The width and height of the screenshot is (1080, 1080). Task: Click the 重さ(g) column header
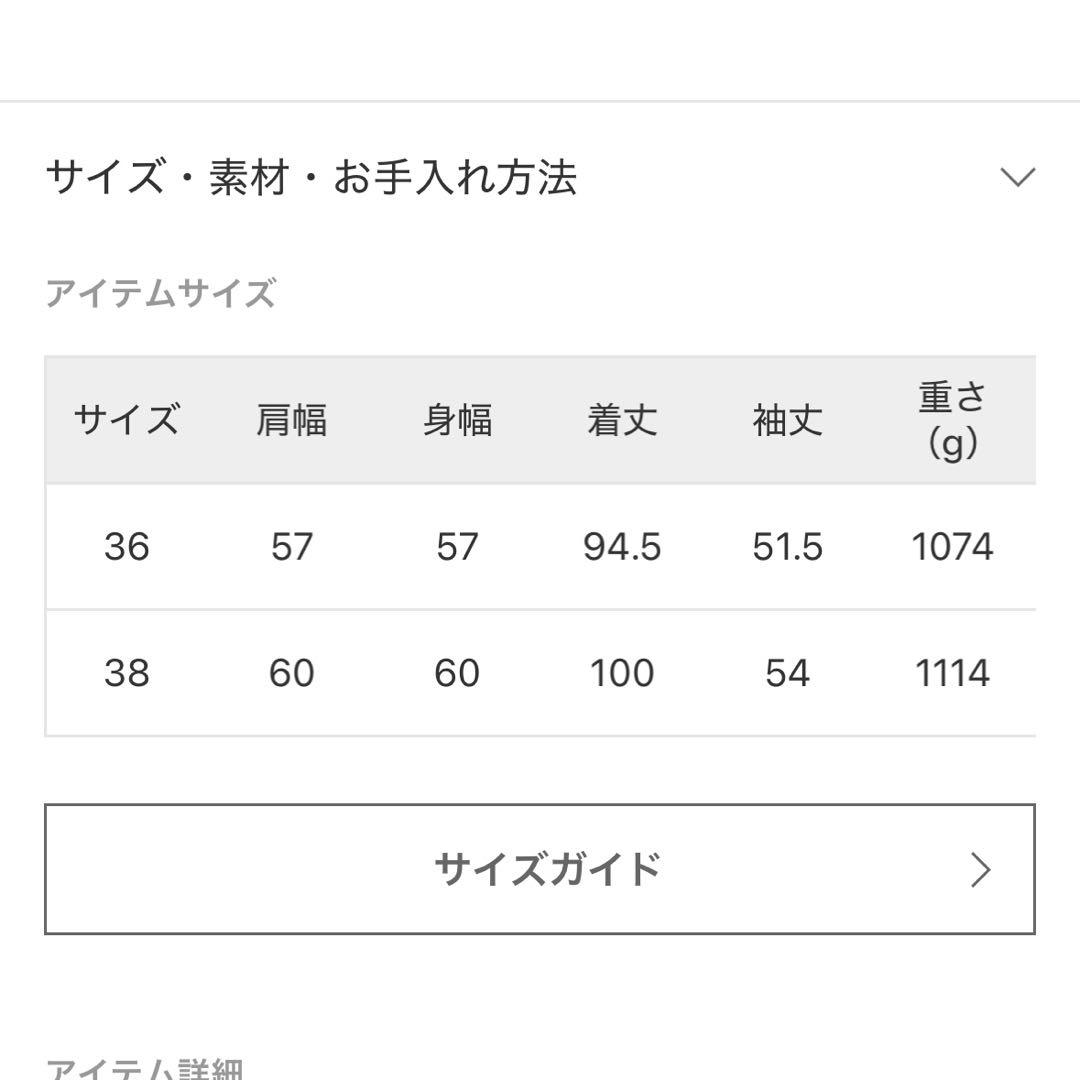point(950,420)
